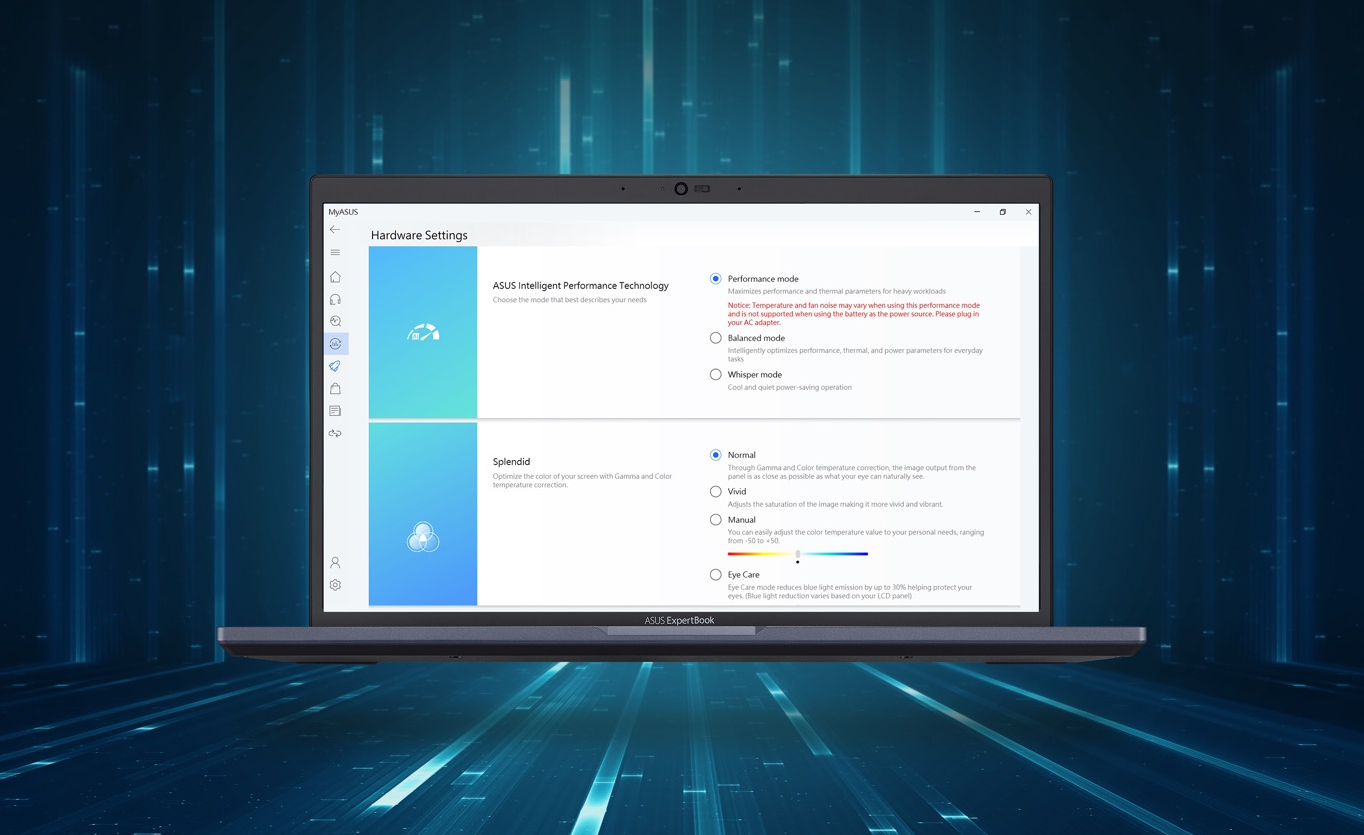Click the performance gauge tile icon
The image size is (1364, 835).
[x=423, y=332]
